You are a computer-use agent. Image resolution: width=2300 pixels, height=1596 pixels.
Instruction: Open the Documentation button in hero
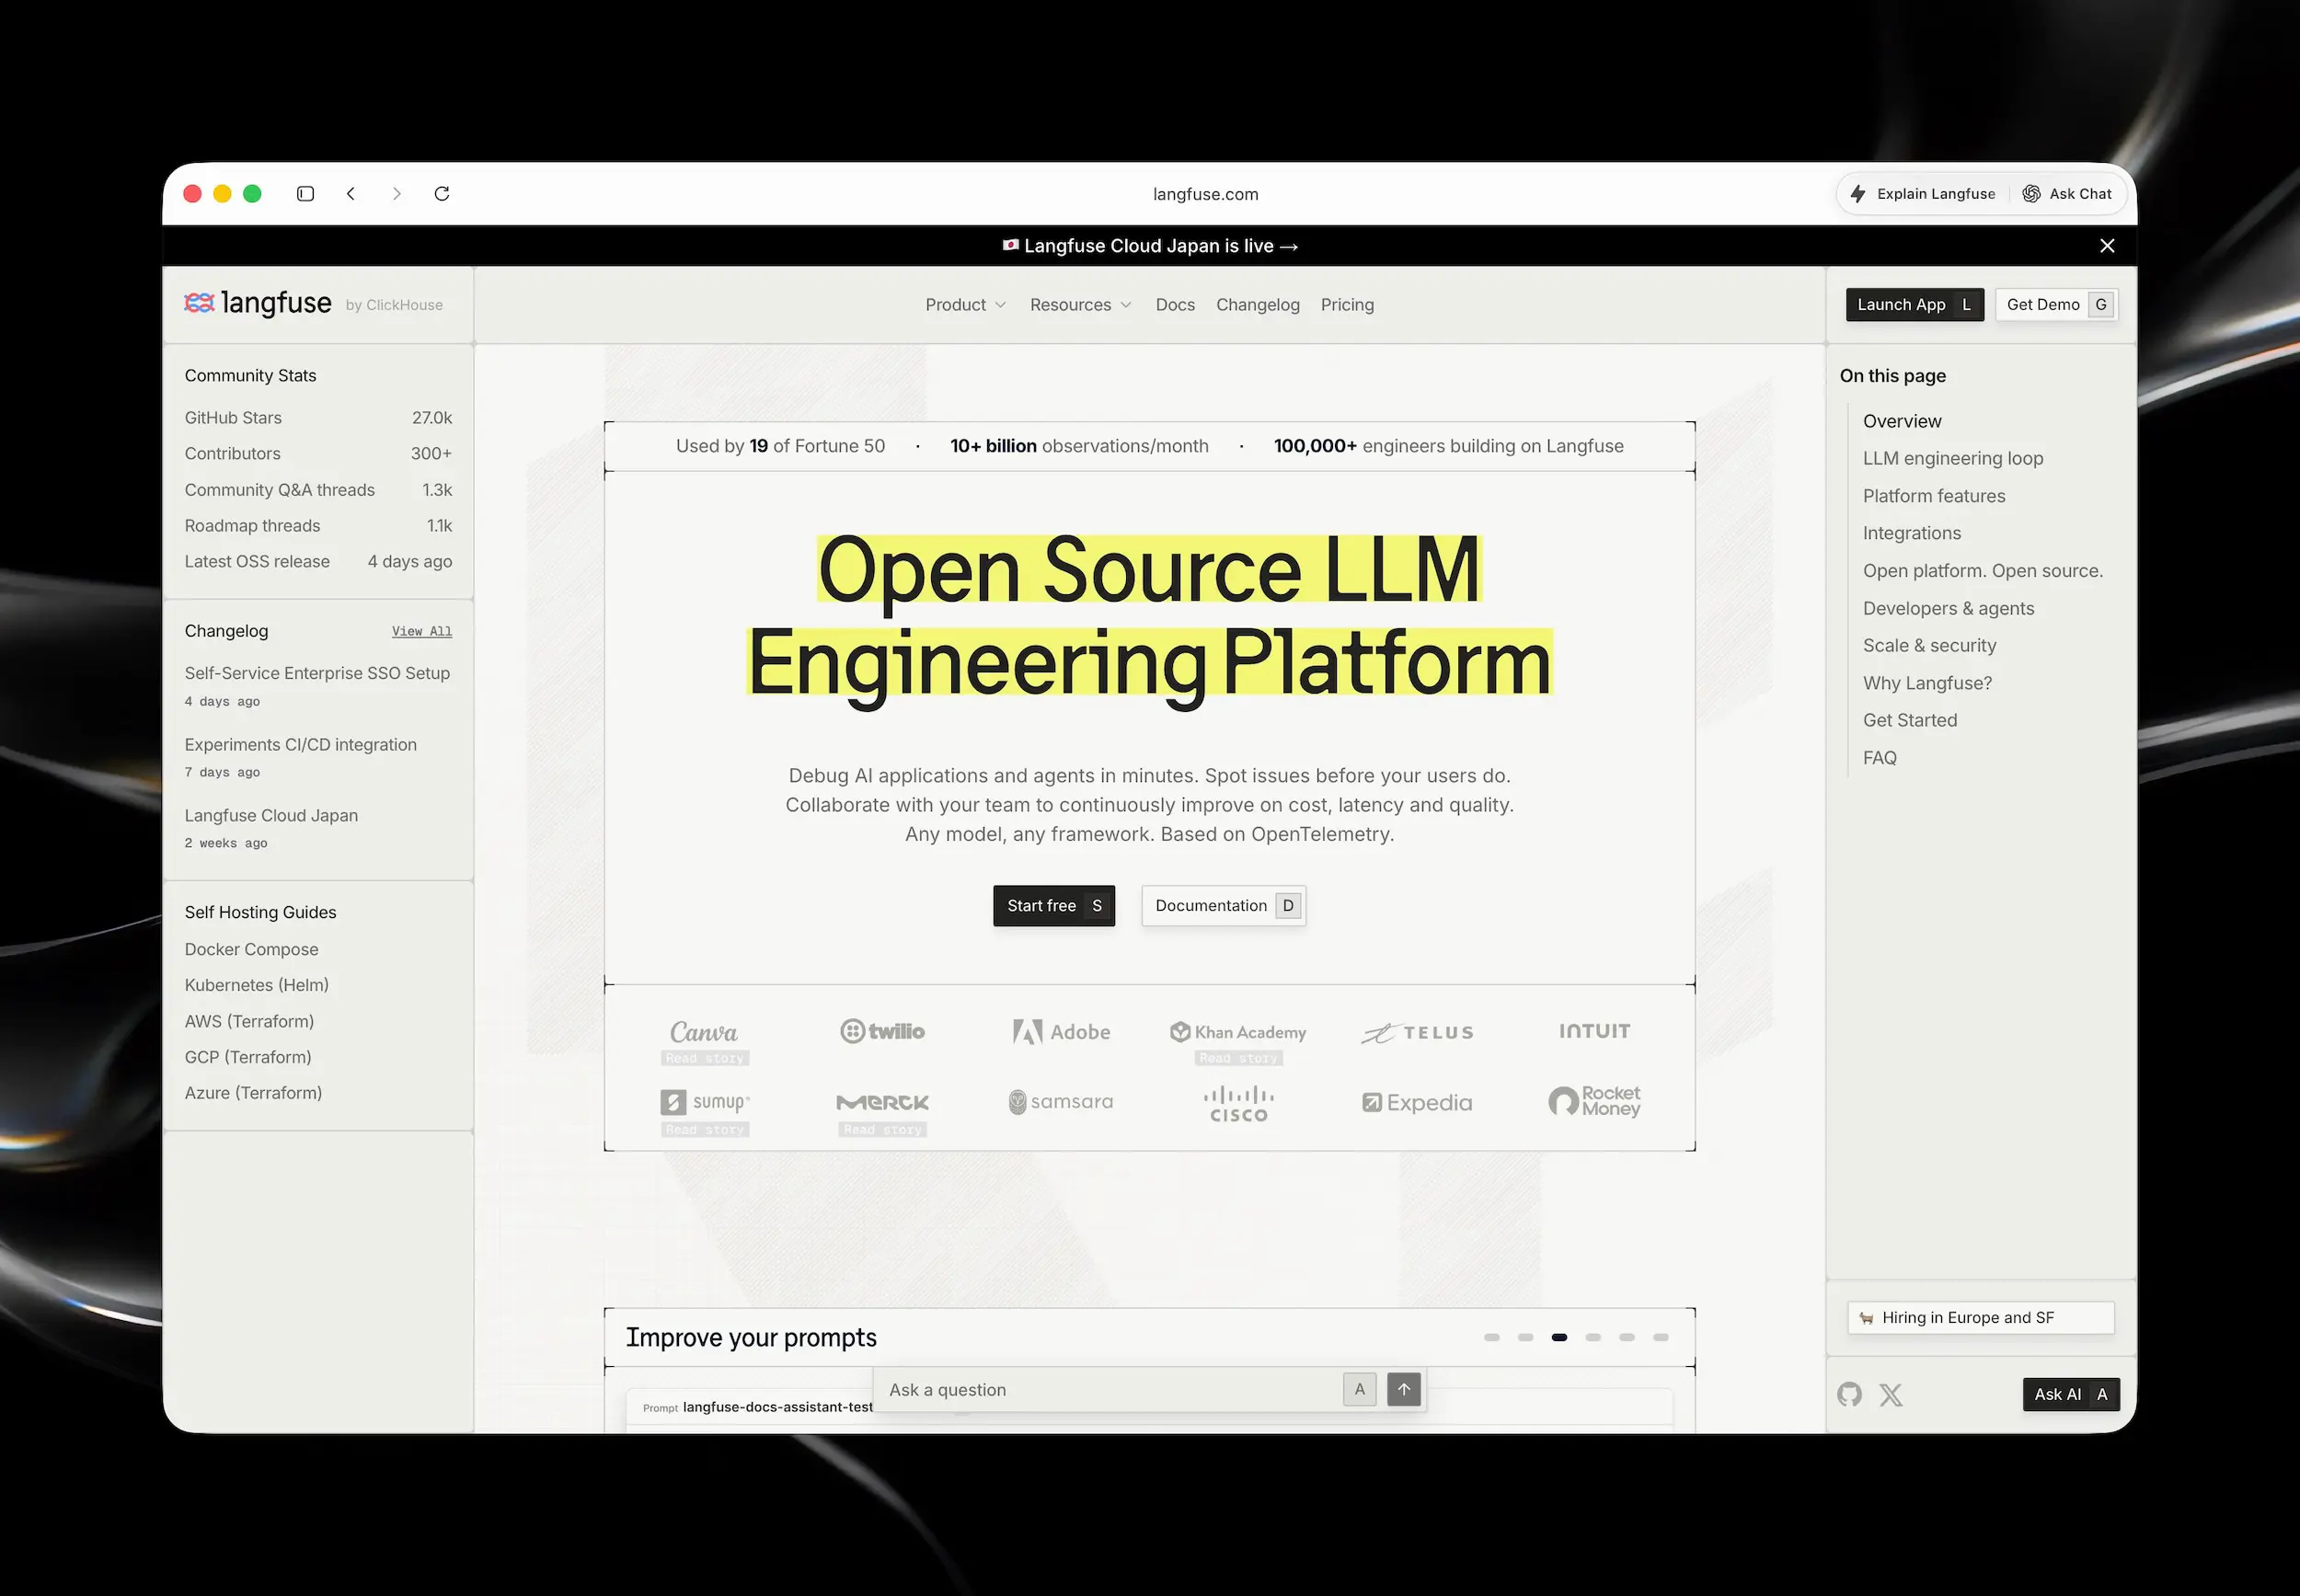click(x=1224, y=906)
